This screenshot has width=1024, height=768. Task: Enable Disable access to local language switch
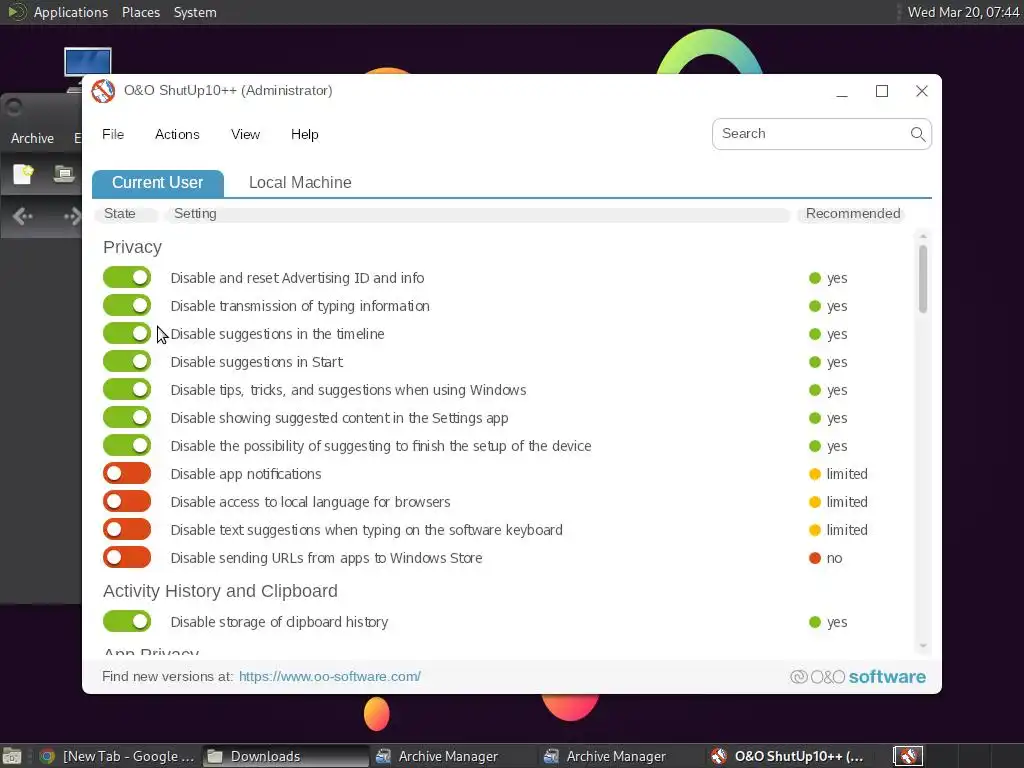pyautogui.click(x=127, y=502)
